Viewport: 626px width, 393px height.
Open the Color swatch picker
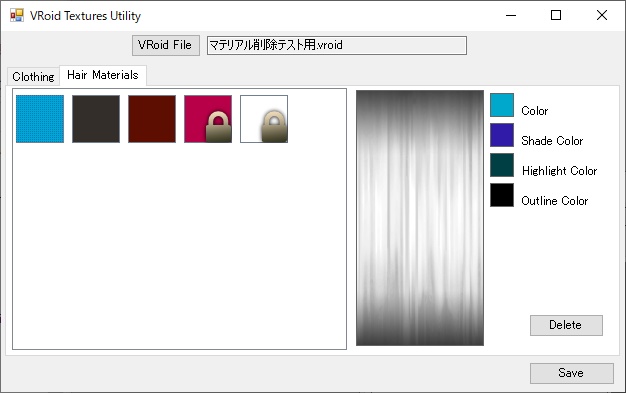click(502, 105)
